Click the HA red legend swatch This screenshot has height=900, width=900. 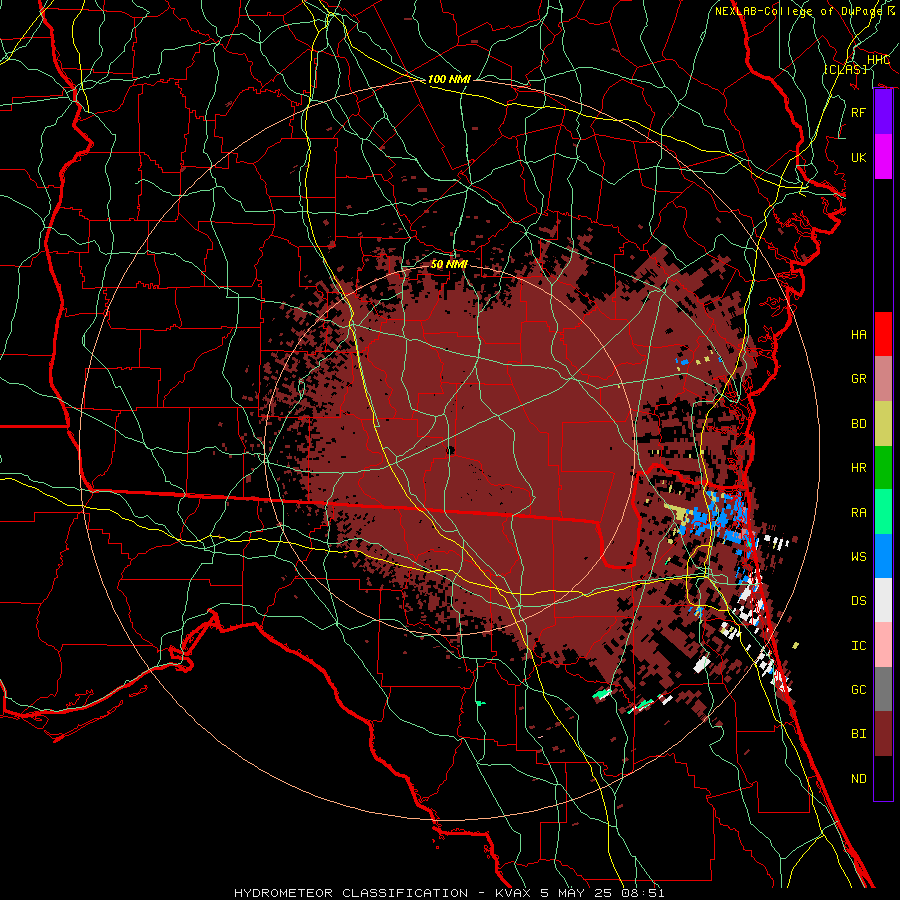coord(883,334)
